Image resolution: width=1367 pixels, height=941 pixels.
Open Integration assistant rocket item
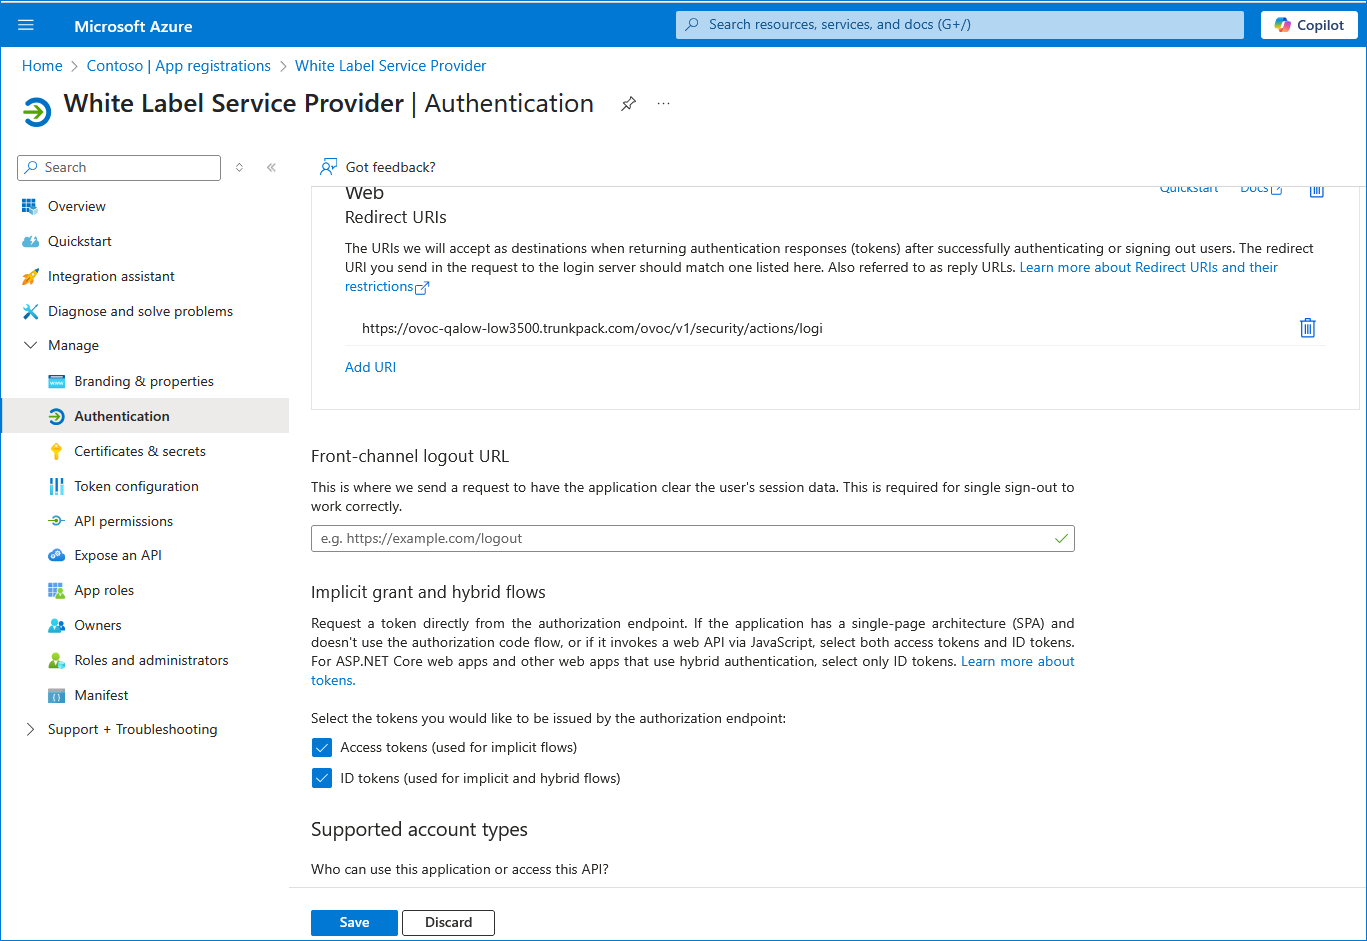[x=30, y=276]
